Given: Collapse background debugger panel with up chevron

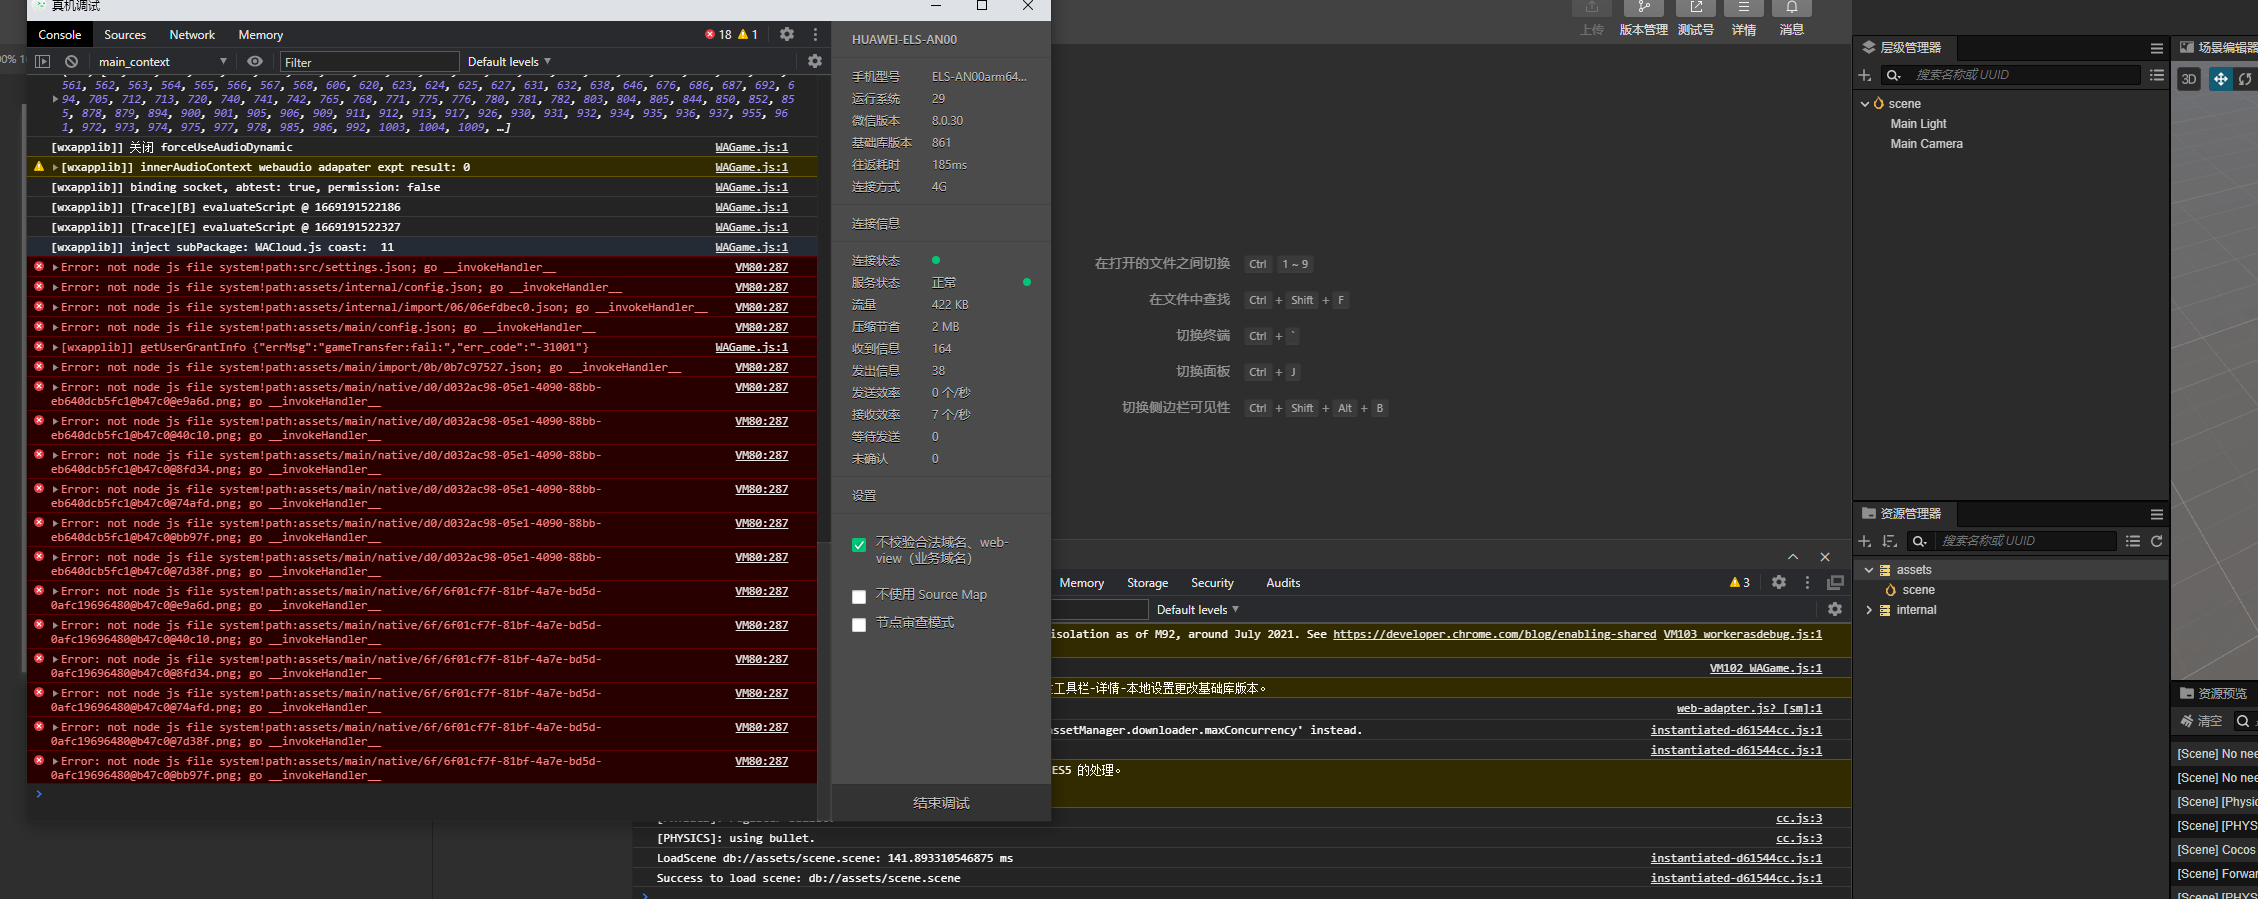Looking at the screenshot, I should click(1793, 557).
